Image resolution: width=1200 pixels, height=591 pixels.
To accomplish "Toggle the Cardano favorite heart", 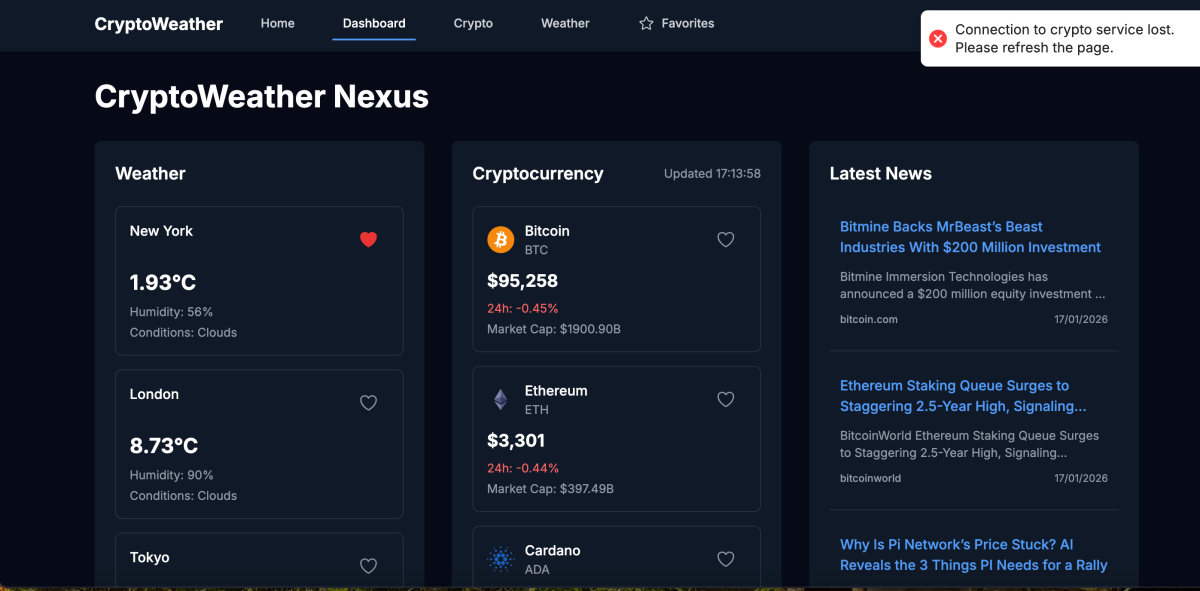I will tap(726, 559).
